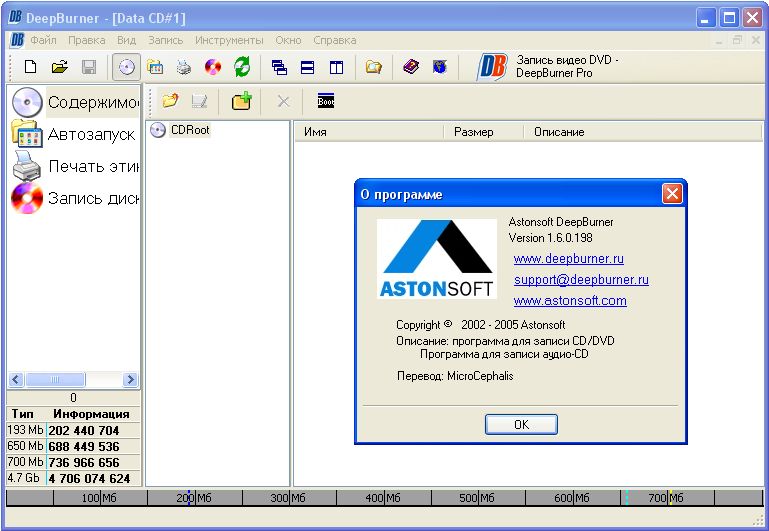
Task: Click the 400 Мб mark on the size bar
Action: pyautogui.click(x=383, y=498)
